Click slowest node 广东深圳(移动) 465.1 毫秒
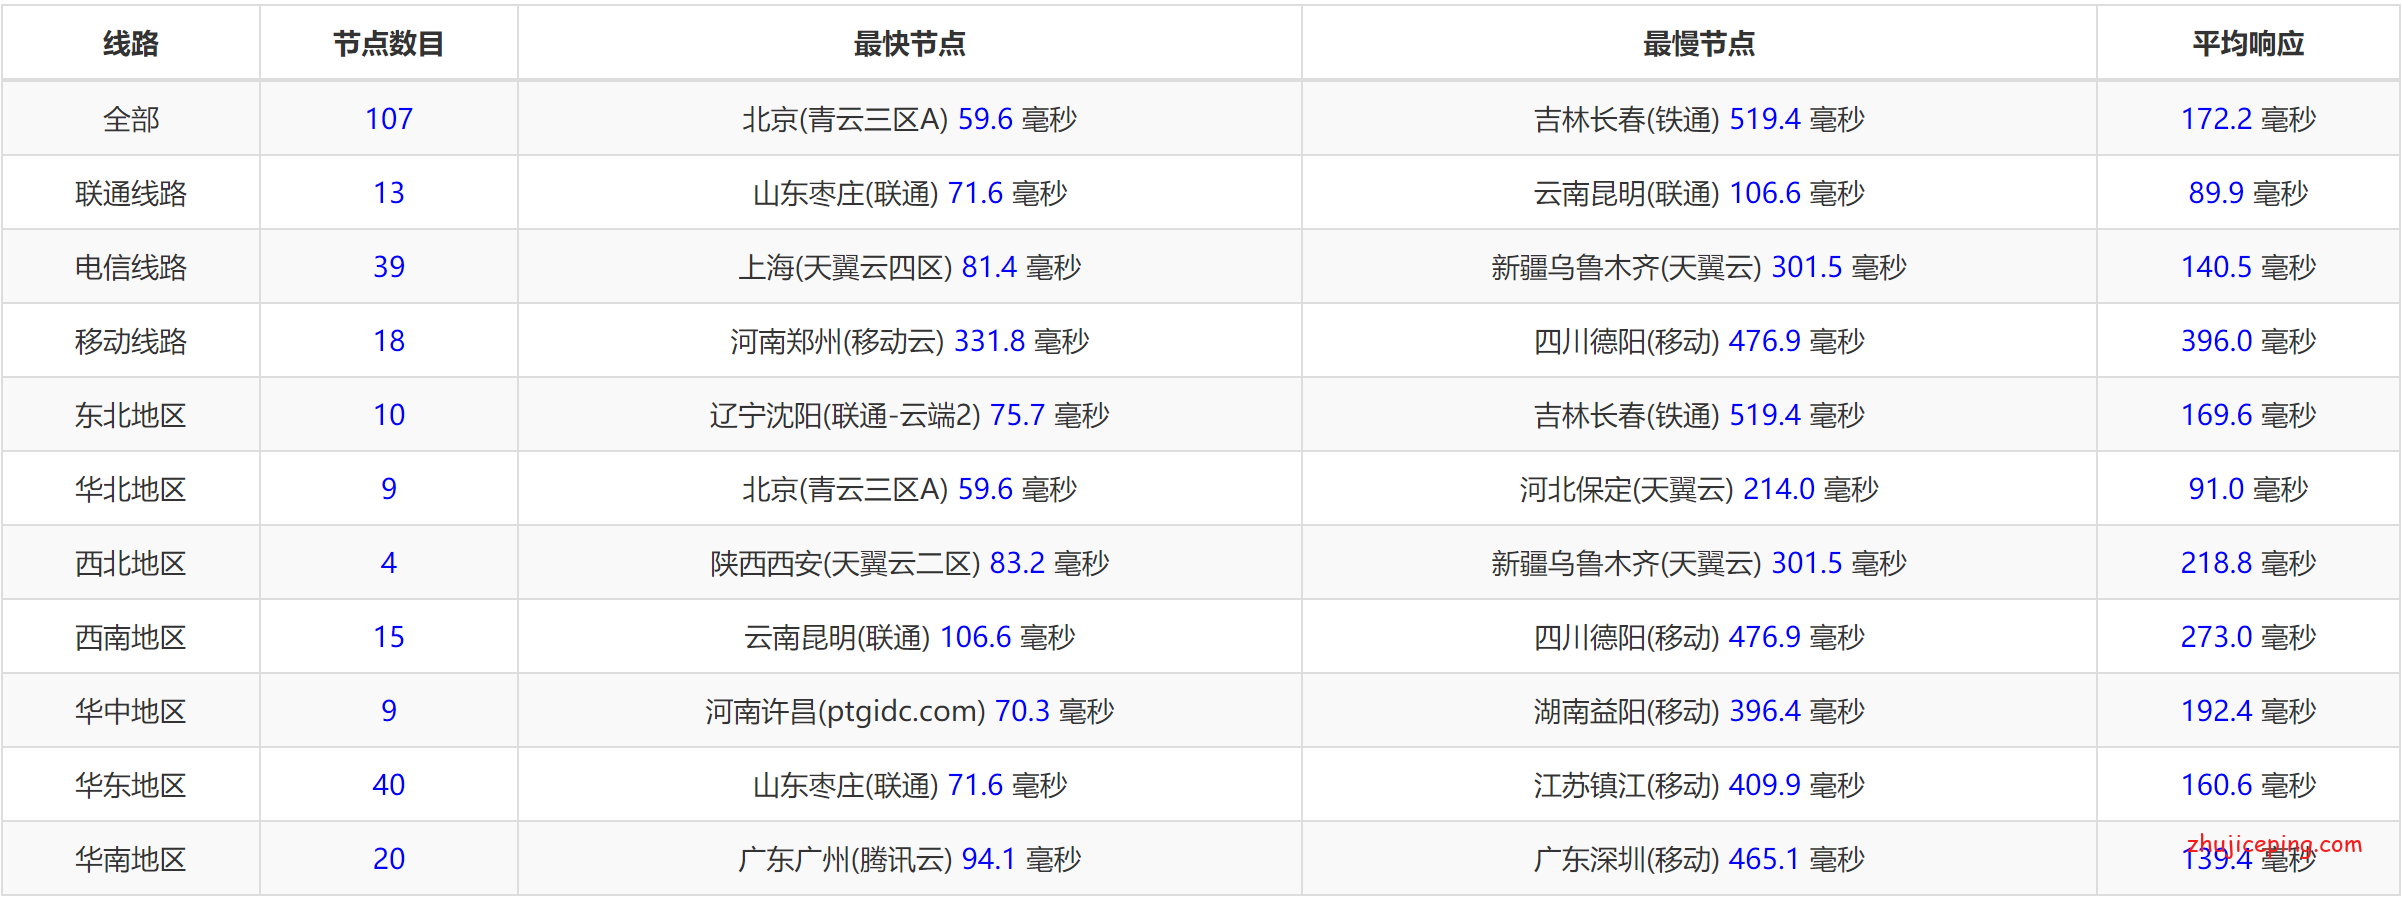This screenshot has height=899, width=2402. (x=1699, y=859)
